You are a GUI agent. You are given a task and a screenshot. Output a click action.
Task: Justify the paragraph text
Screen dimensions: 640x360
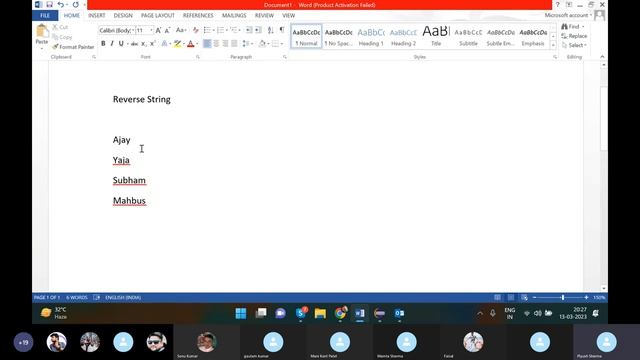tap(234, 44)
